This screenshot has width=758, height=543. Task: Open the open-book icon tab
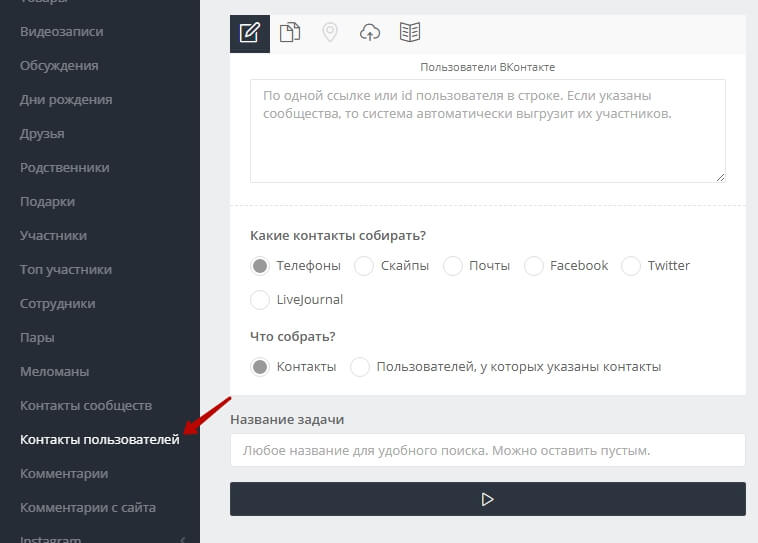coord(410,33)
